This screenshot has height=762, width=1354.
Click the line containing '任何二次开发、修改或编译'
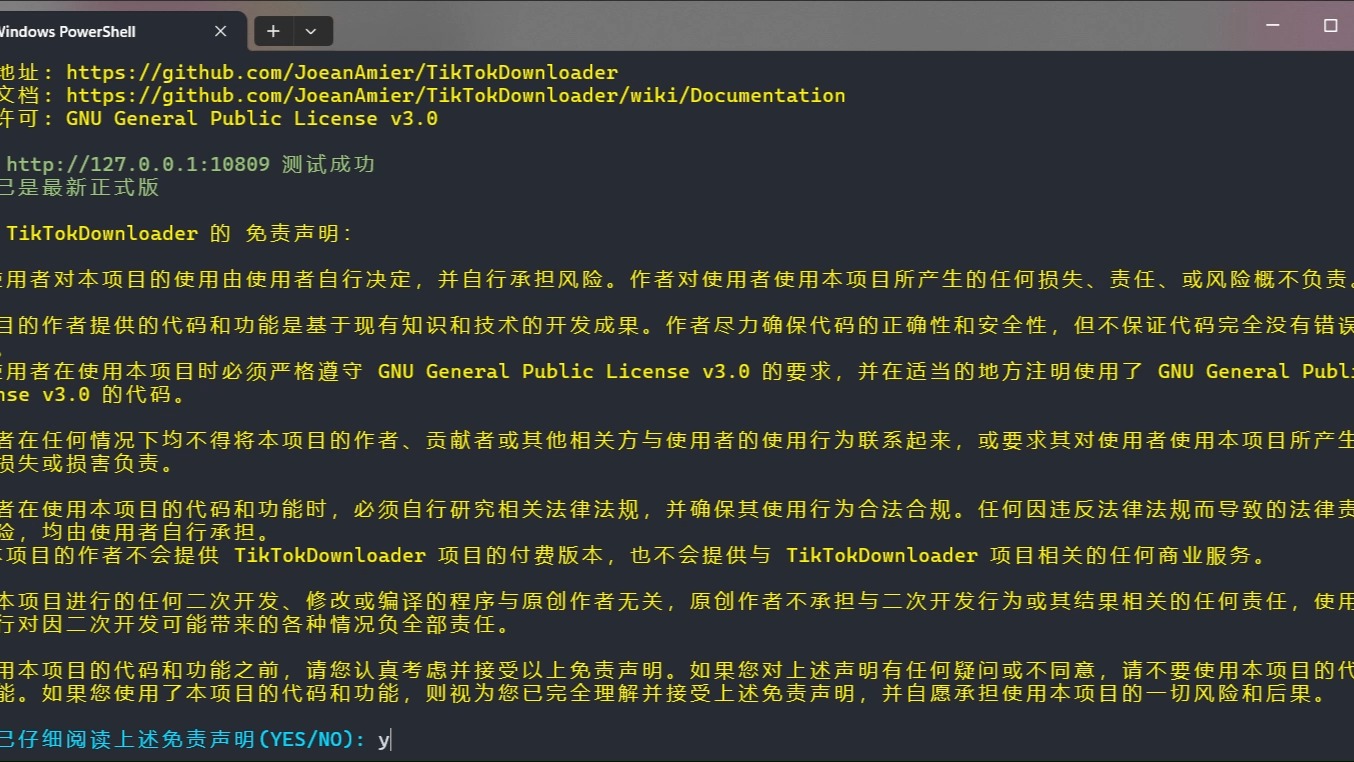[x=677, y=601]
